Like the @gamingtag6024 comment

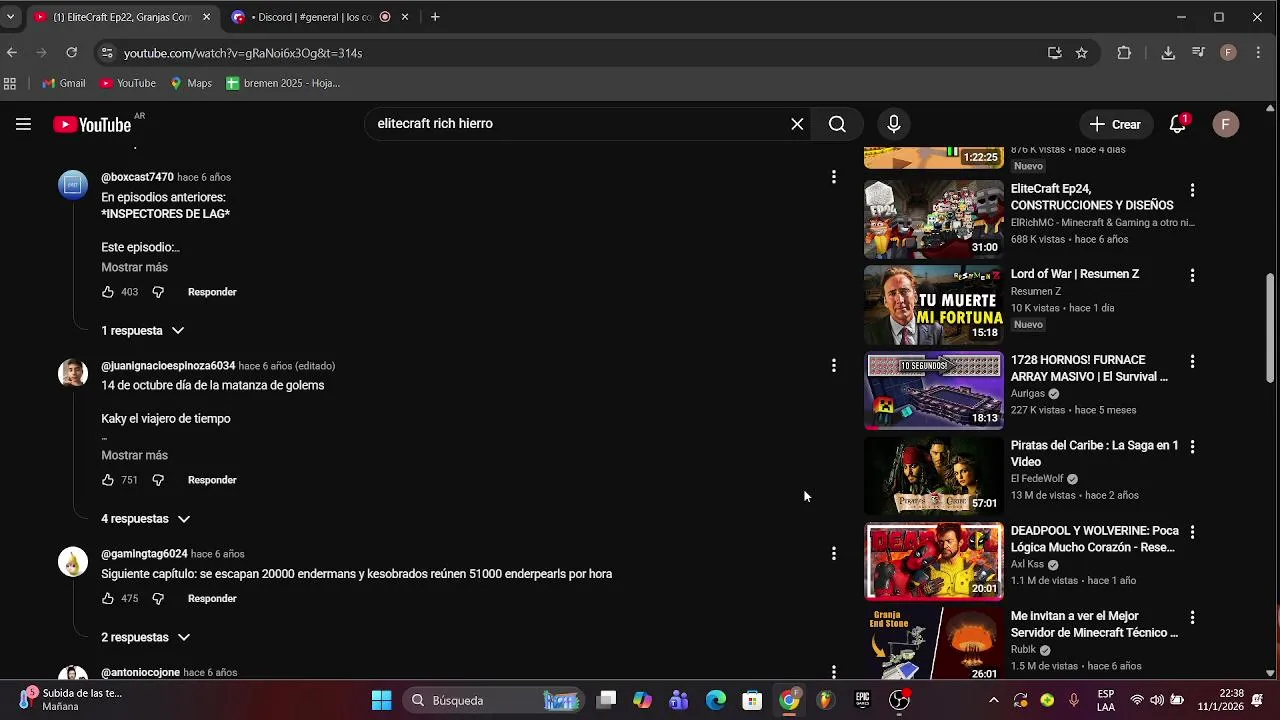click(x=108, y=598)
